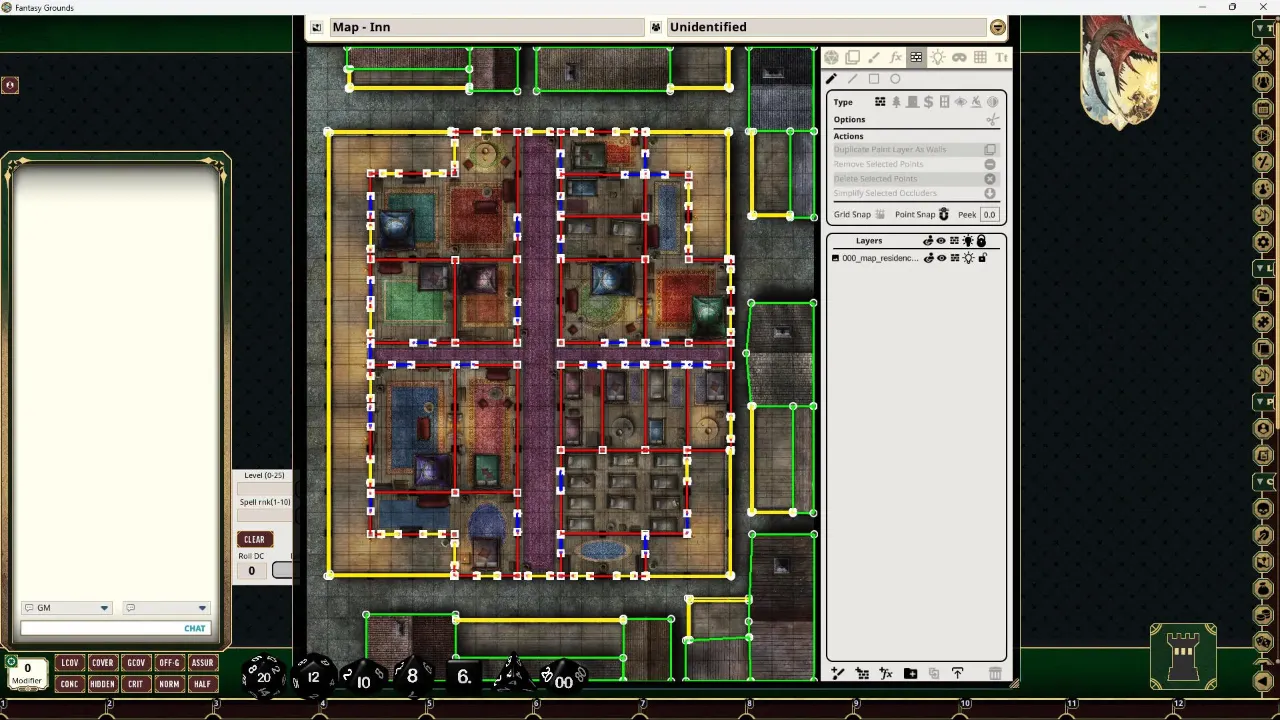Toggle token icon on 000_map_residence layer

point(928,258)
